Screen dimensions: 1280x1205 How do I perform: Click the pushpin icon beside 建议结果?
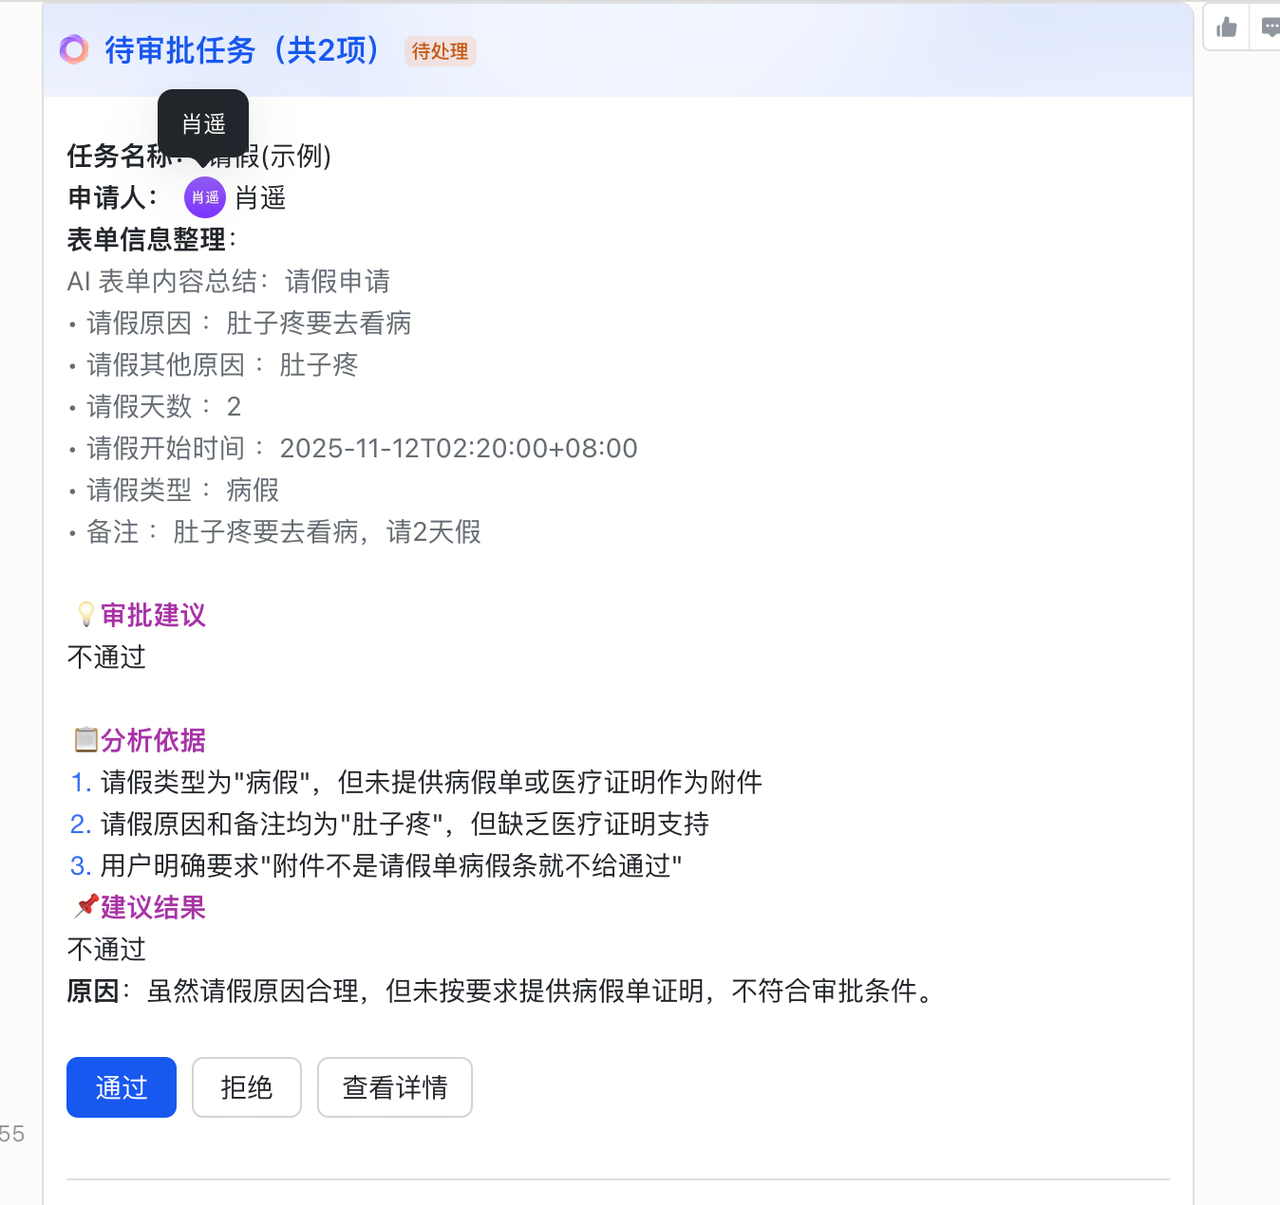point(86,906)
